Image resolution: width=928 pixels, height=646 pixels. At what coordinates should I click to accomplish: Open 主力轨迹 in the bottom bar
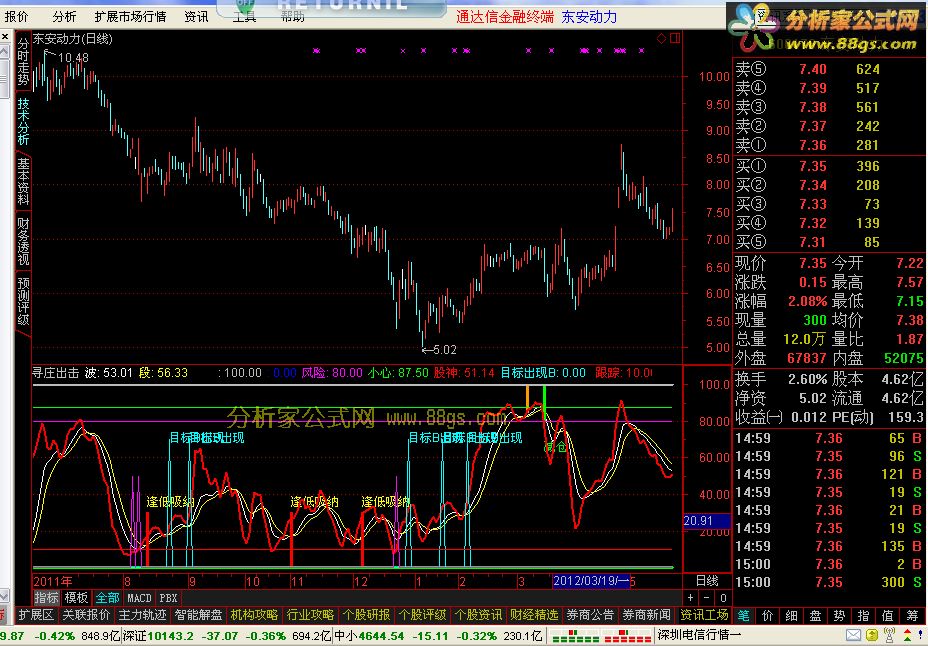tap(142, 615)
